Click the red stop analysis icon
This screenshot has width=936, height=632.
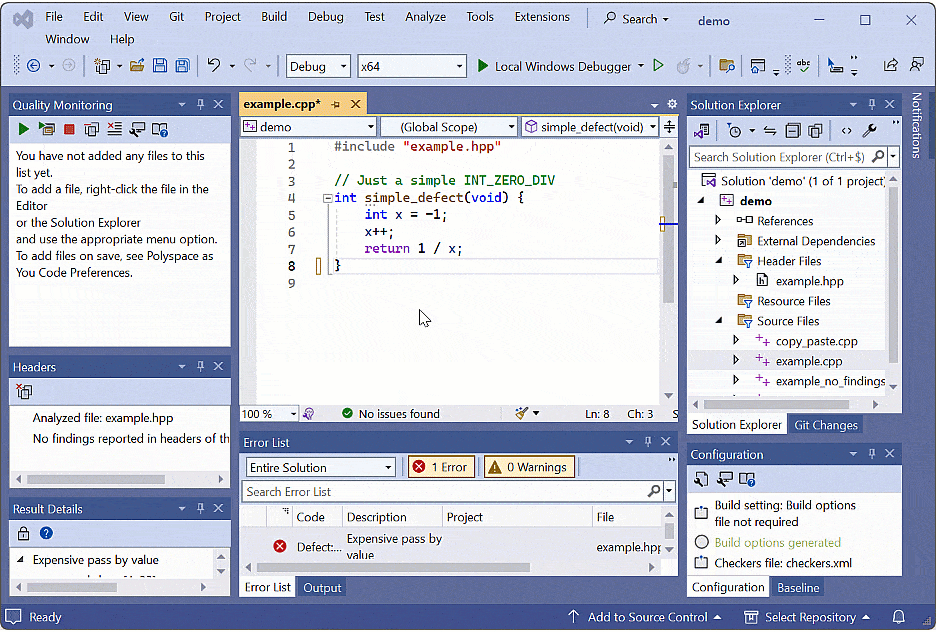click(69, 129)
